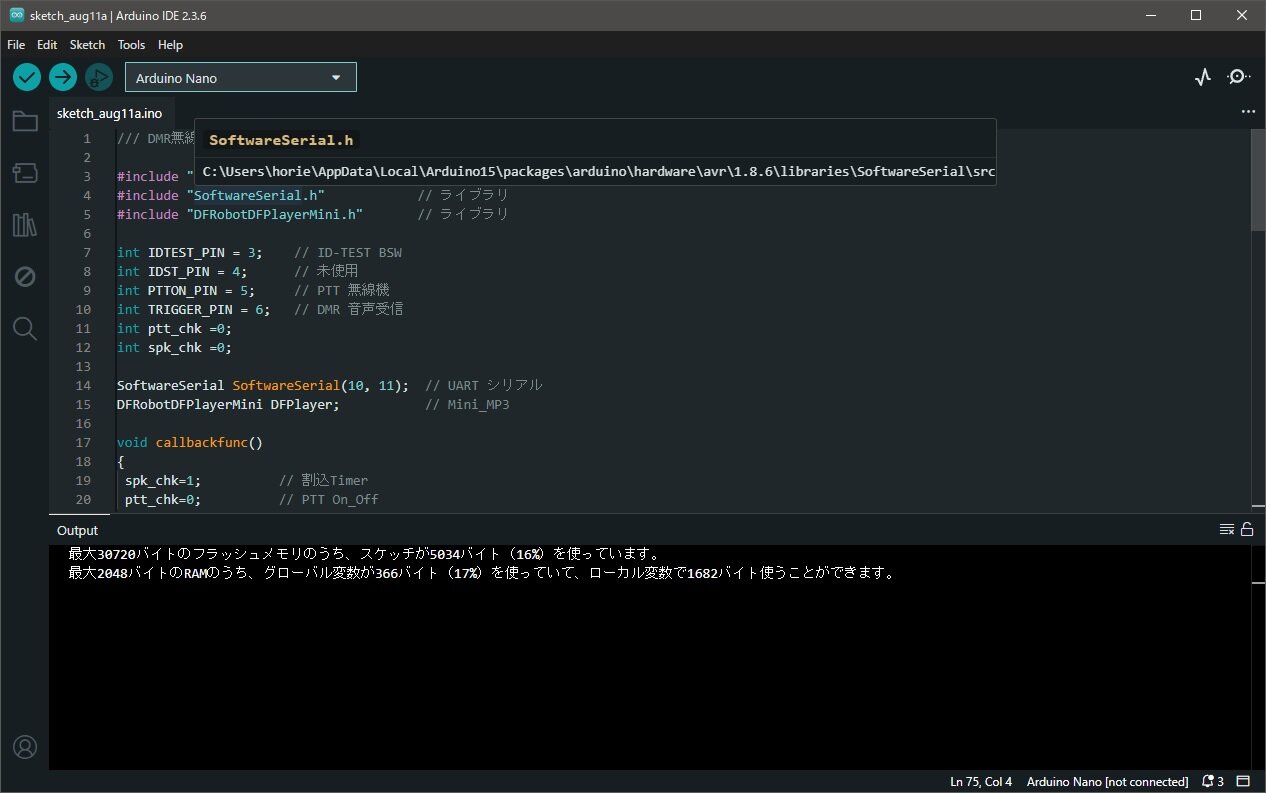Open the Library Manager sidebar icon

(x=25, y=225)
